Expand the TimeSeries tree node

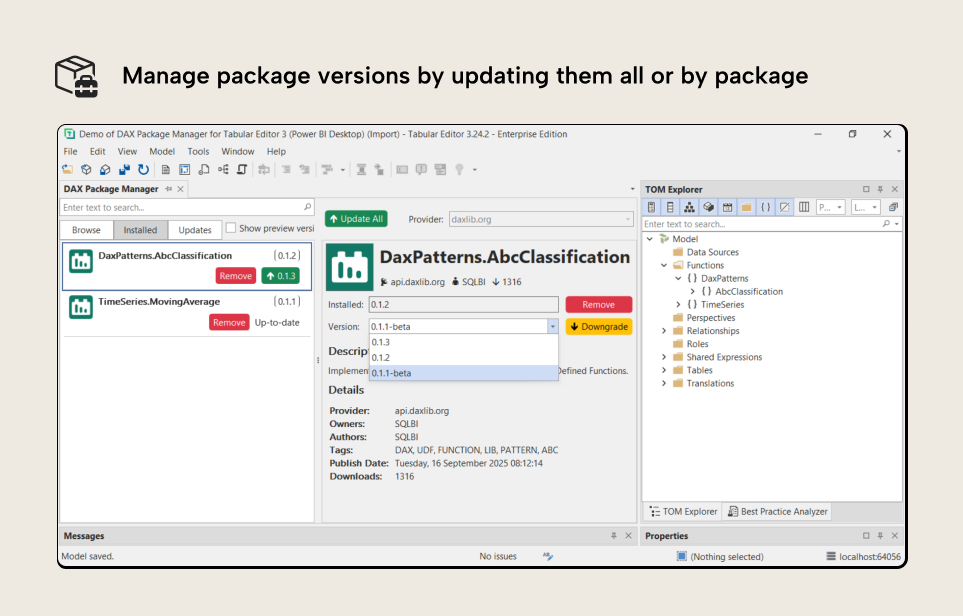pyautogui.click(x=678, y=305)
